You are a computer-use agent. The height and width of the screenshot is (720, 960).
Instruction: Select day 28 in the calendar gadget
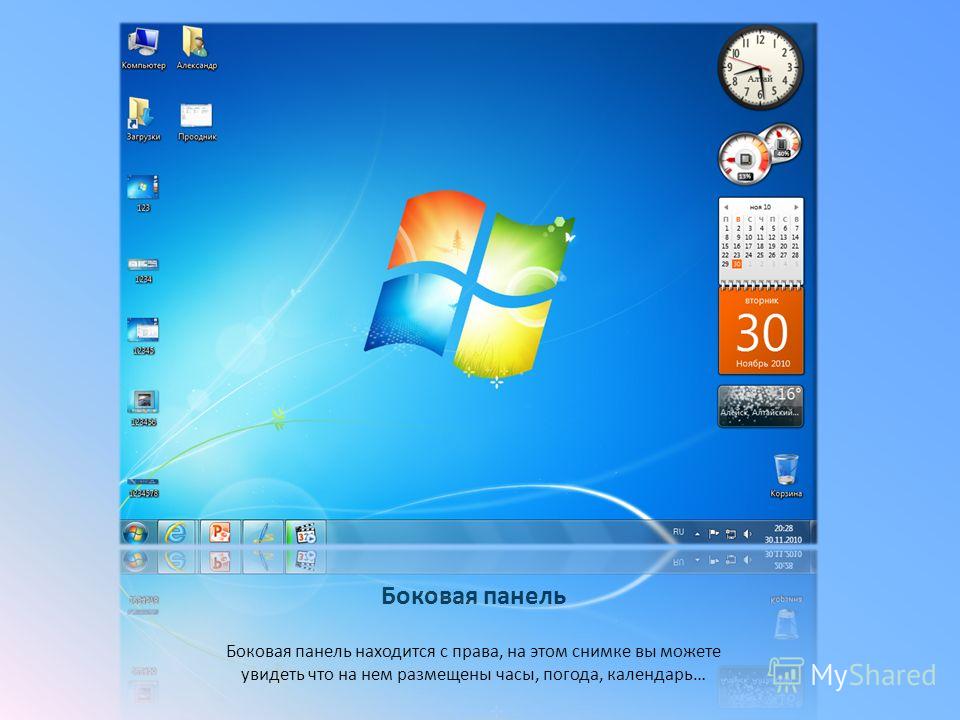click(x=796, y=255)
